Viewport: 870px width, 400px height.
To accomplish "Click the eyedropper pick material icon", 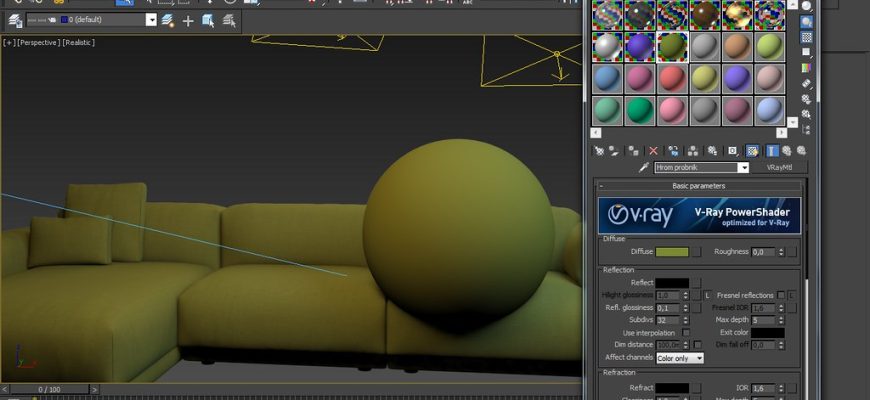I will point(643,168).
